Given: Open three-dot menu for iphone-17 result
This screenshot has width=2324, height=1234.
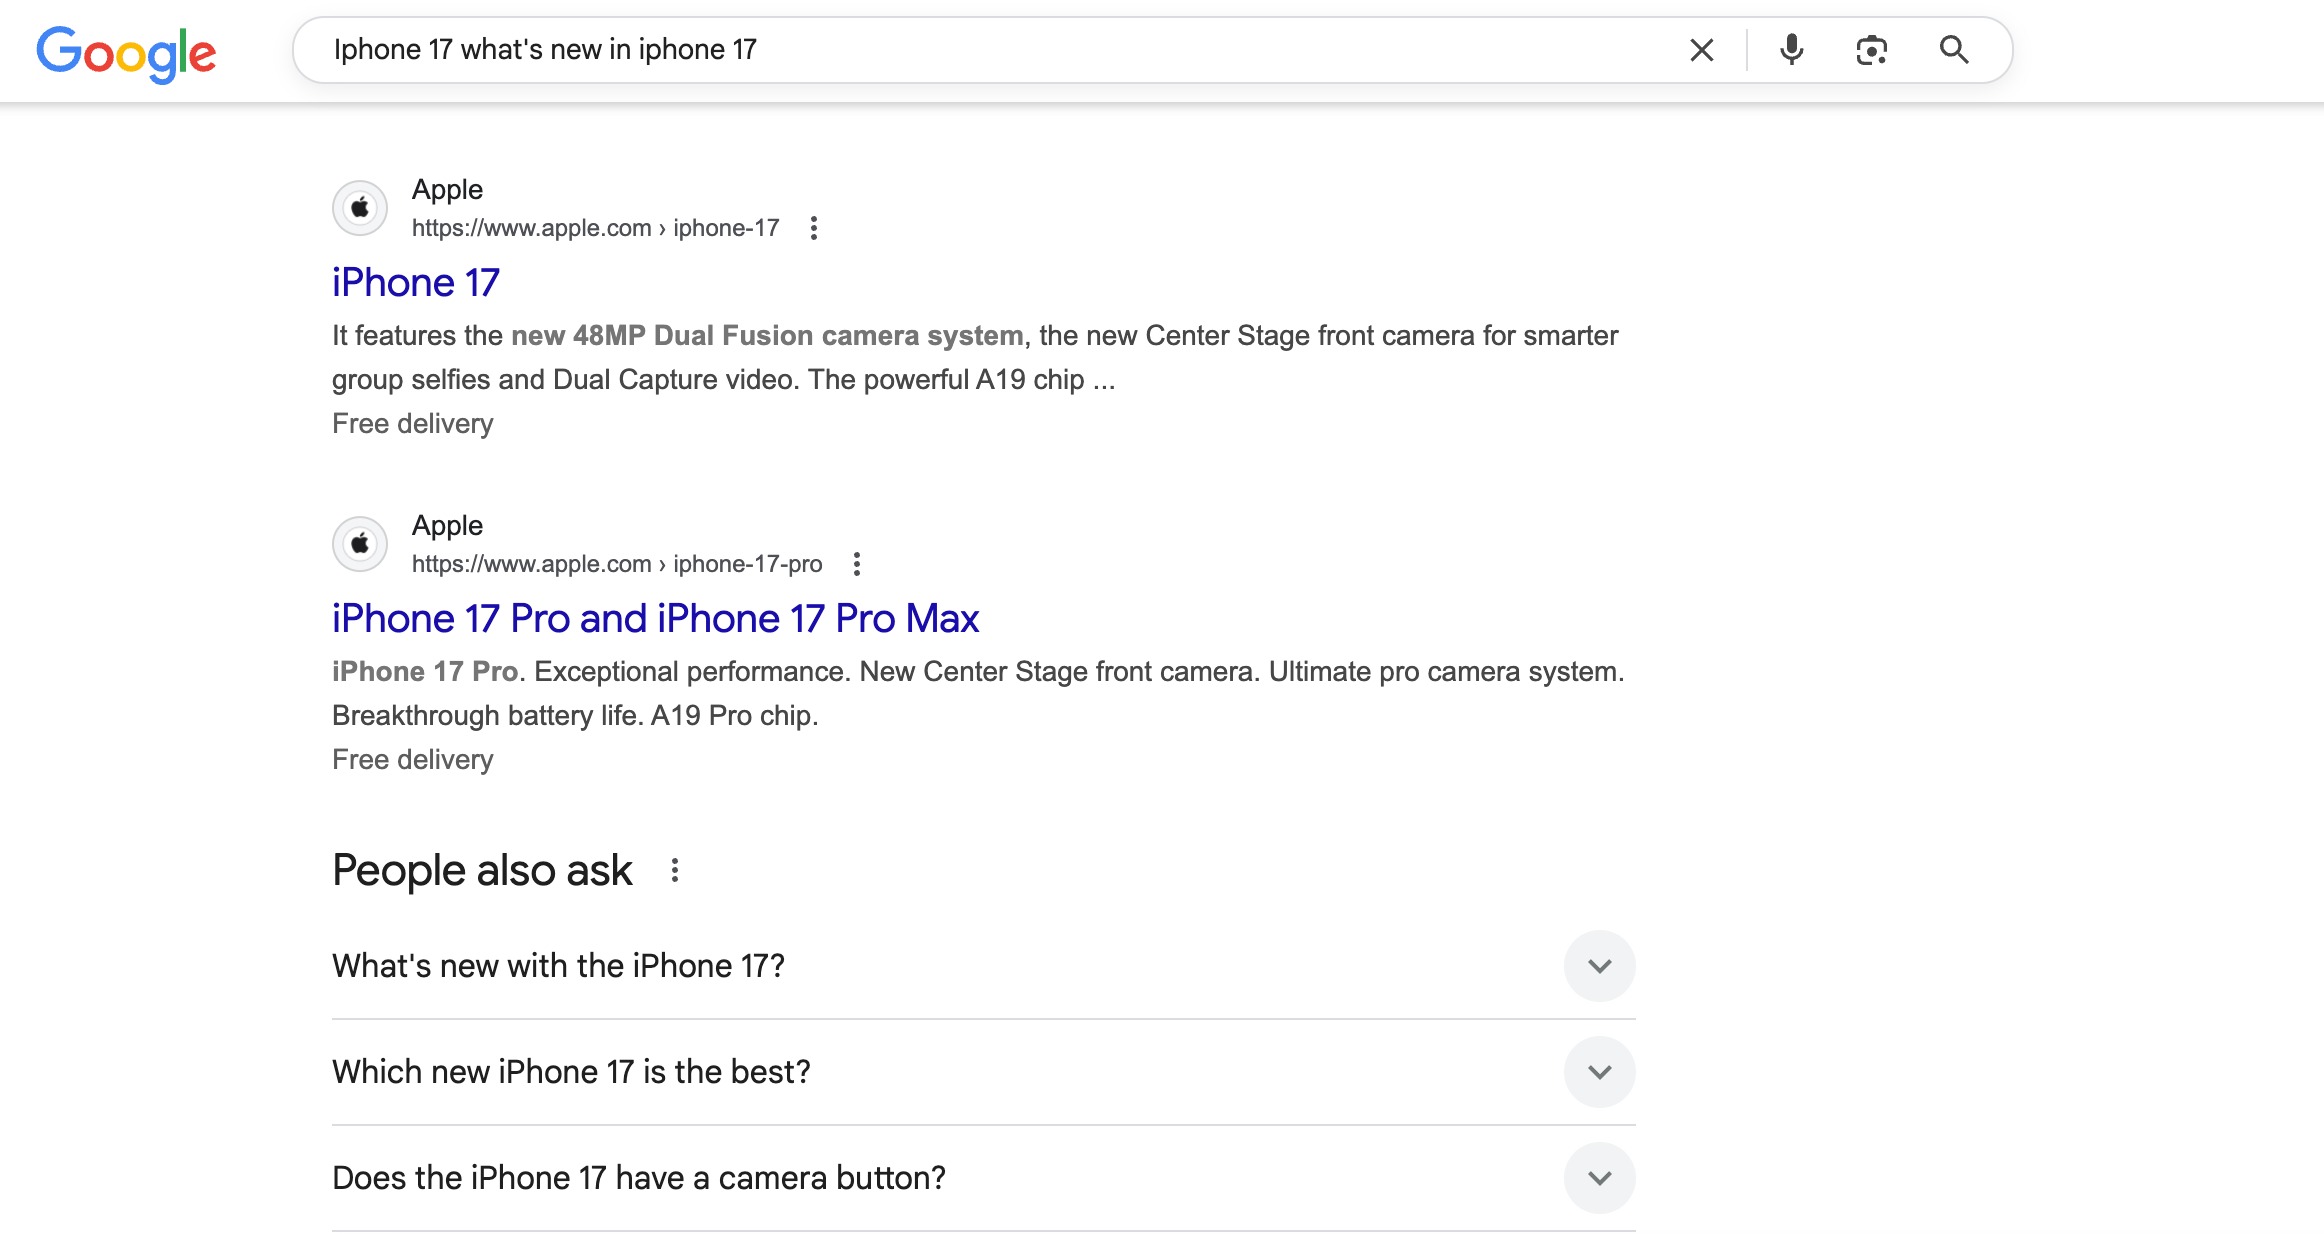Looking at the screenshot, I should click(x=814, y=228).
